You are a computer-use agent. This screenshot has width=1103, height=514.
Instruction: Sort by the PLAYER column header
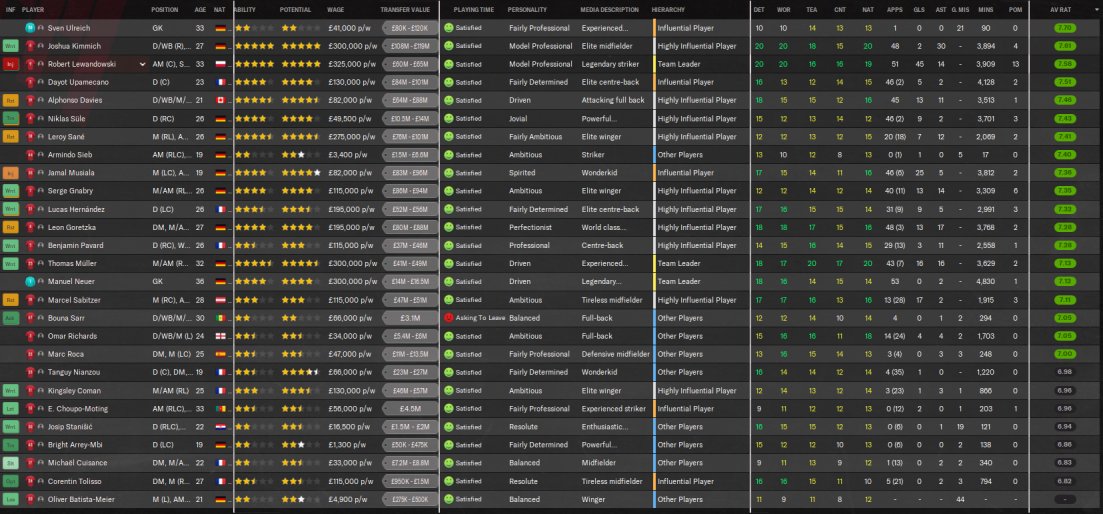pyautogui.click(x=33, y=10)
